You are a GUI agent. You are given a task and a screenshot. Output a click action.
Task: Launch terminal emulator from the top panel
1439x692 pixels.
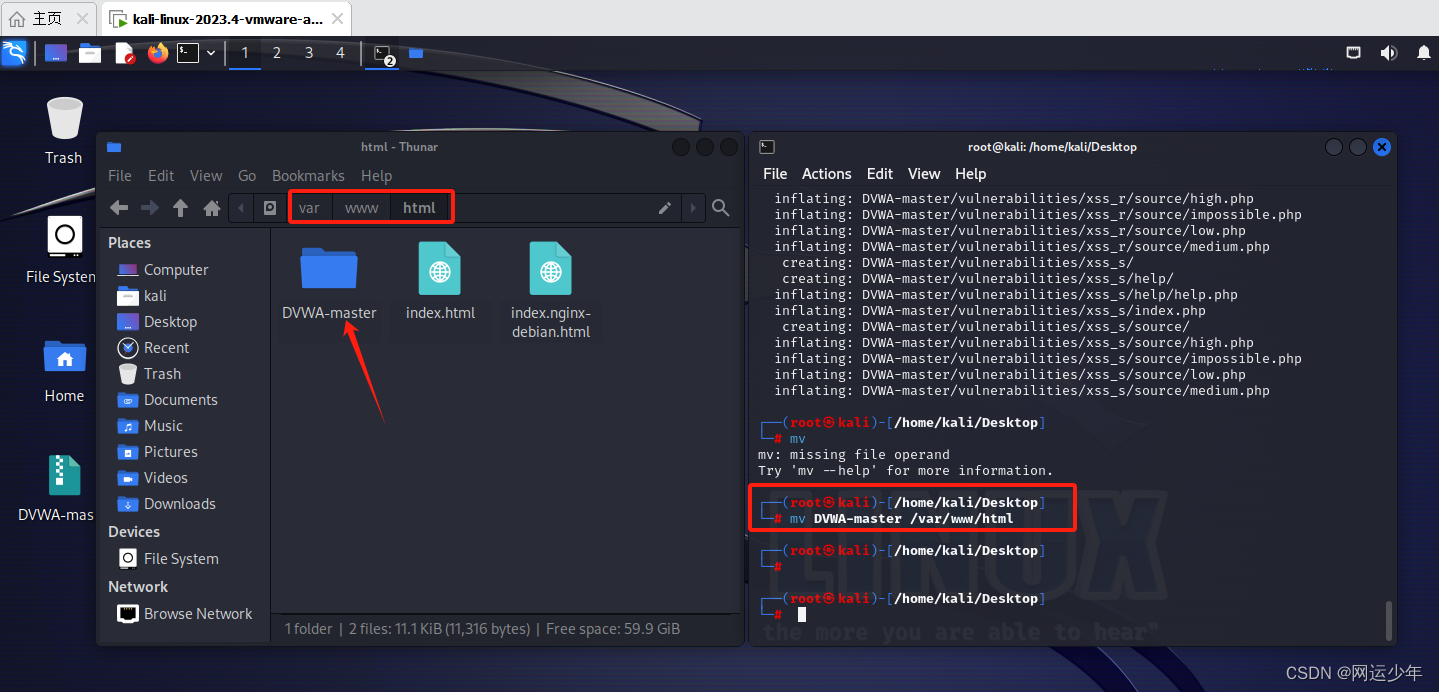click(188, 53)
